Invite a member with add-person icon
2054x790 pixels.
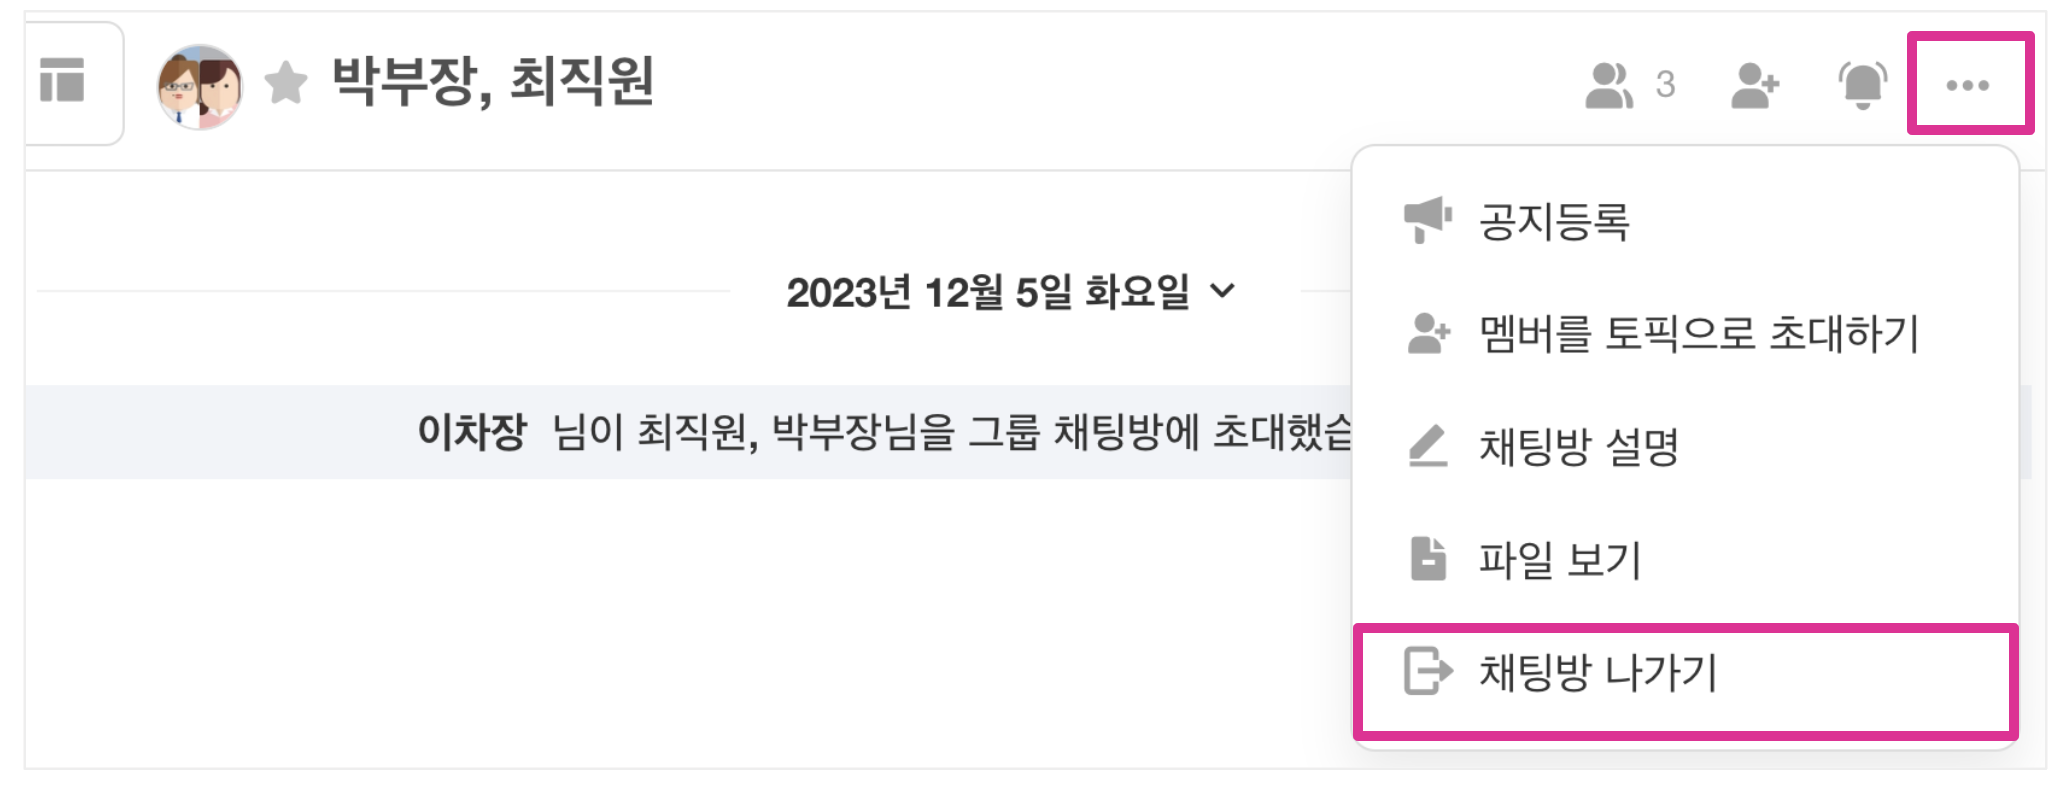1755,85
